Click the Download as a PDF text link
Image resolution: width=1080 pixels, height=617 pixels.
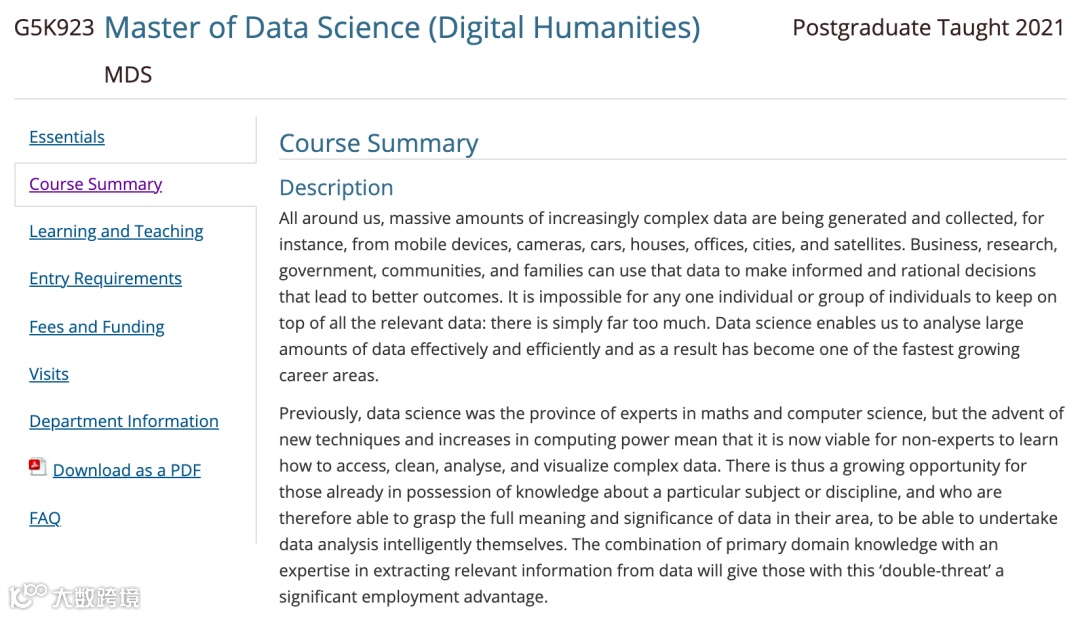[x=127, y=470]
